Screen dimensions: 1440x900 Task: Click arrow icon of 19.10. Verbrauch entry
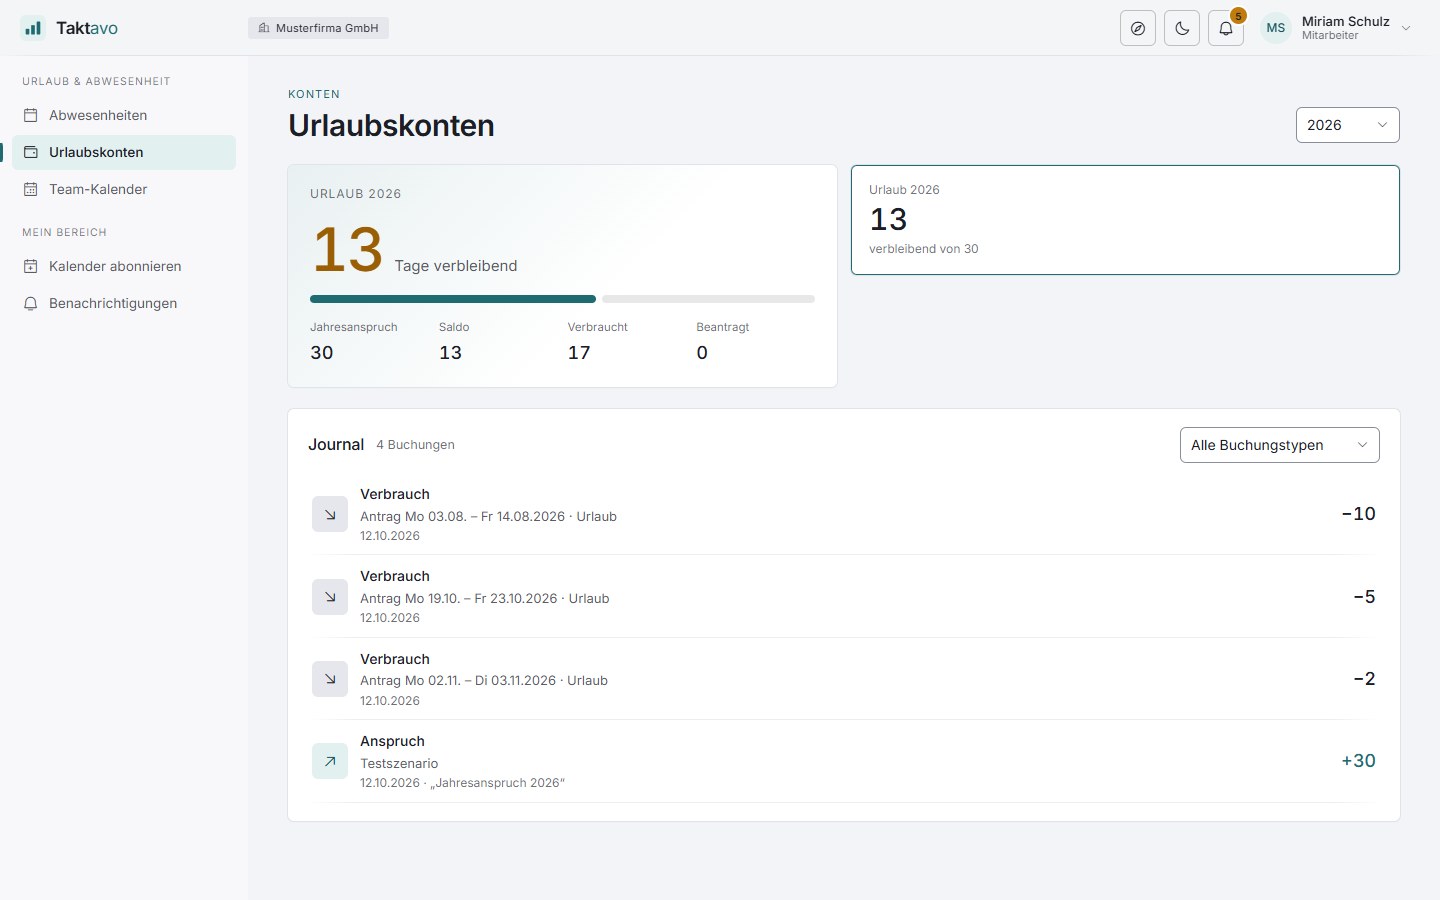click(x=330, y=597)
